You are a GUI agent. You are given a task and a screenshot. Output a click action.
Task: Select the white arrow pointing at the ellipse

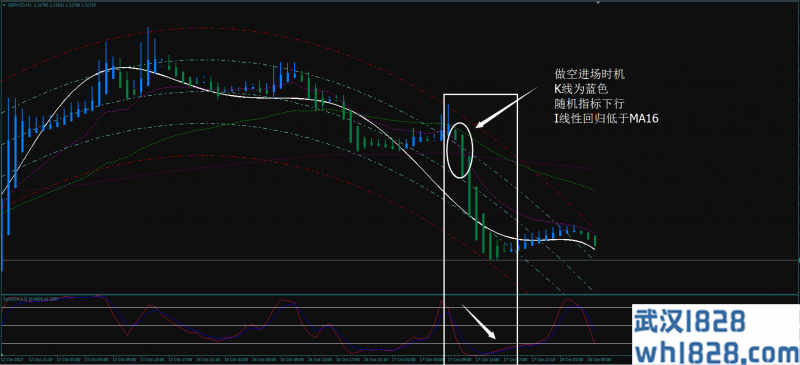[506, 107]
